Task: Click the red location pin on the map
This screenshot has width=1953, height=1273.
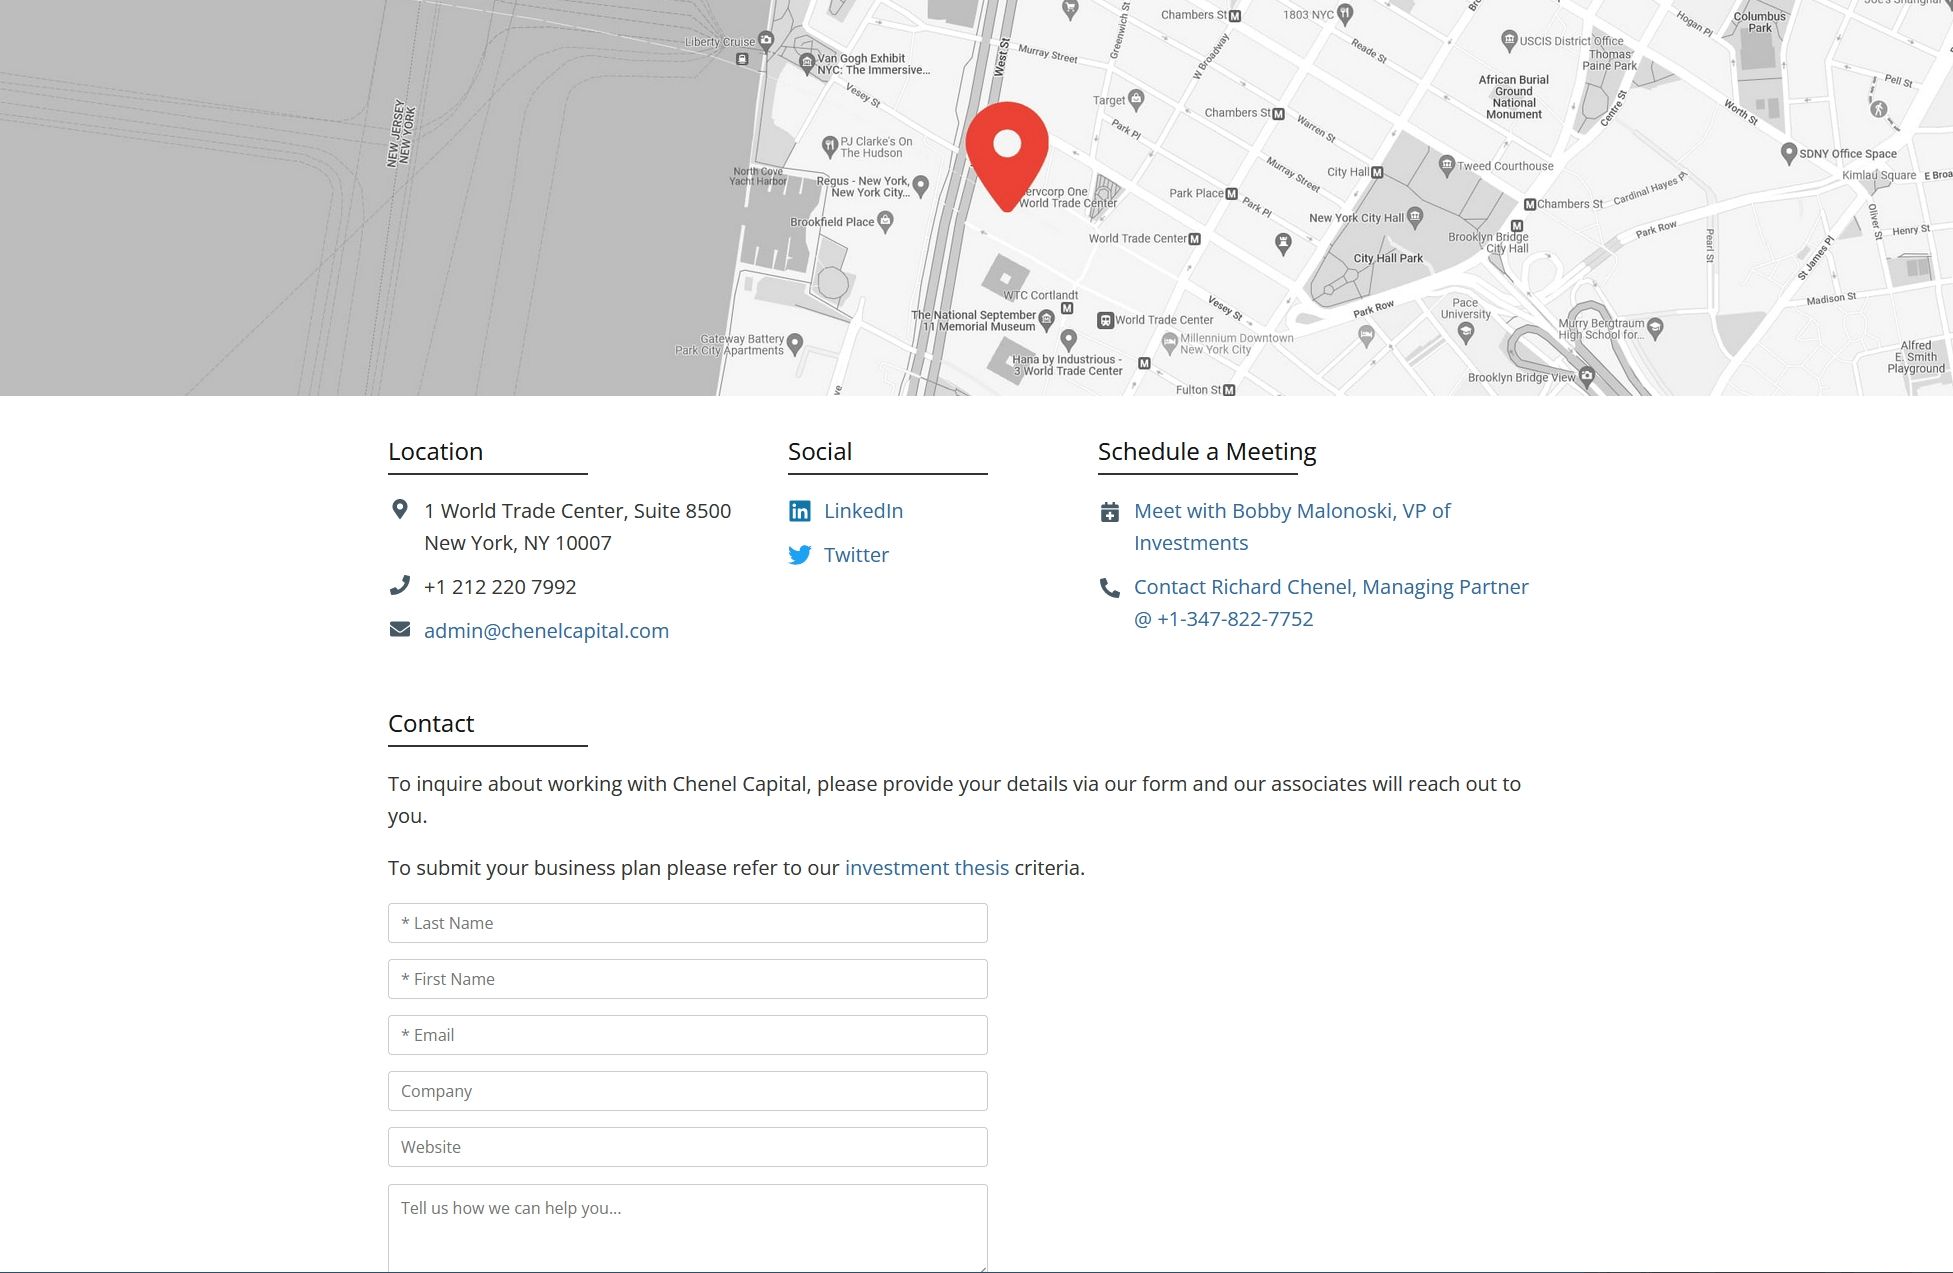Action: pos(1007,155)
